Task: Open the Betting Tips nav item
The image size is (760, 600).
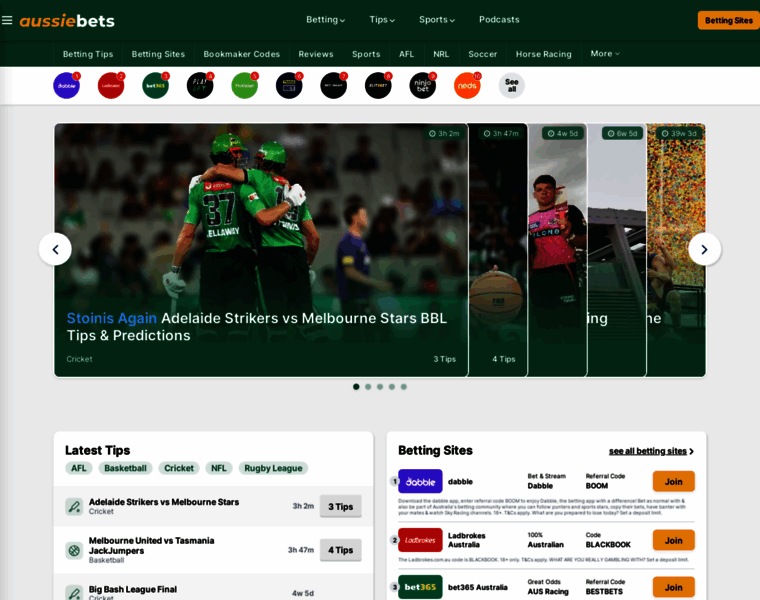Action: (x=88, y=54)
